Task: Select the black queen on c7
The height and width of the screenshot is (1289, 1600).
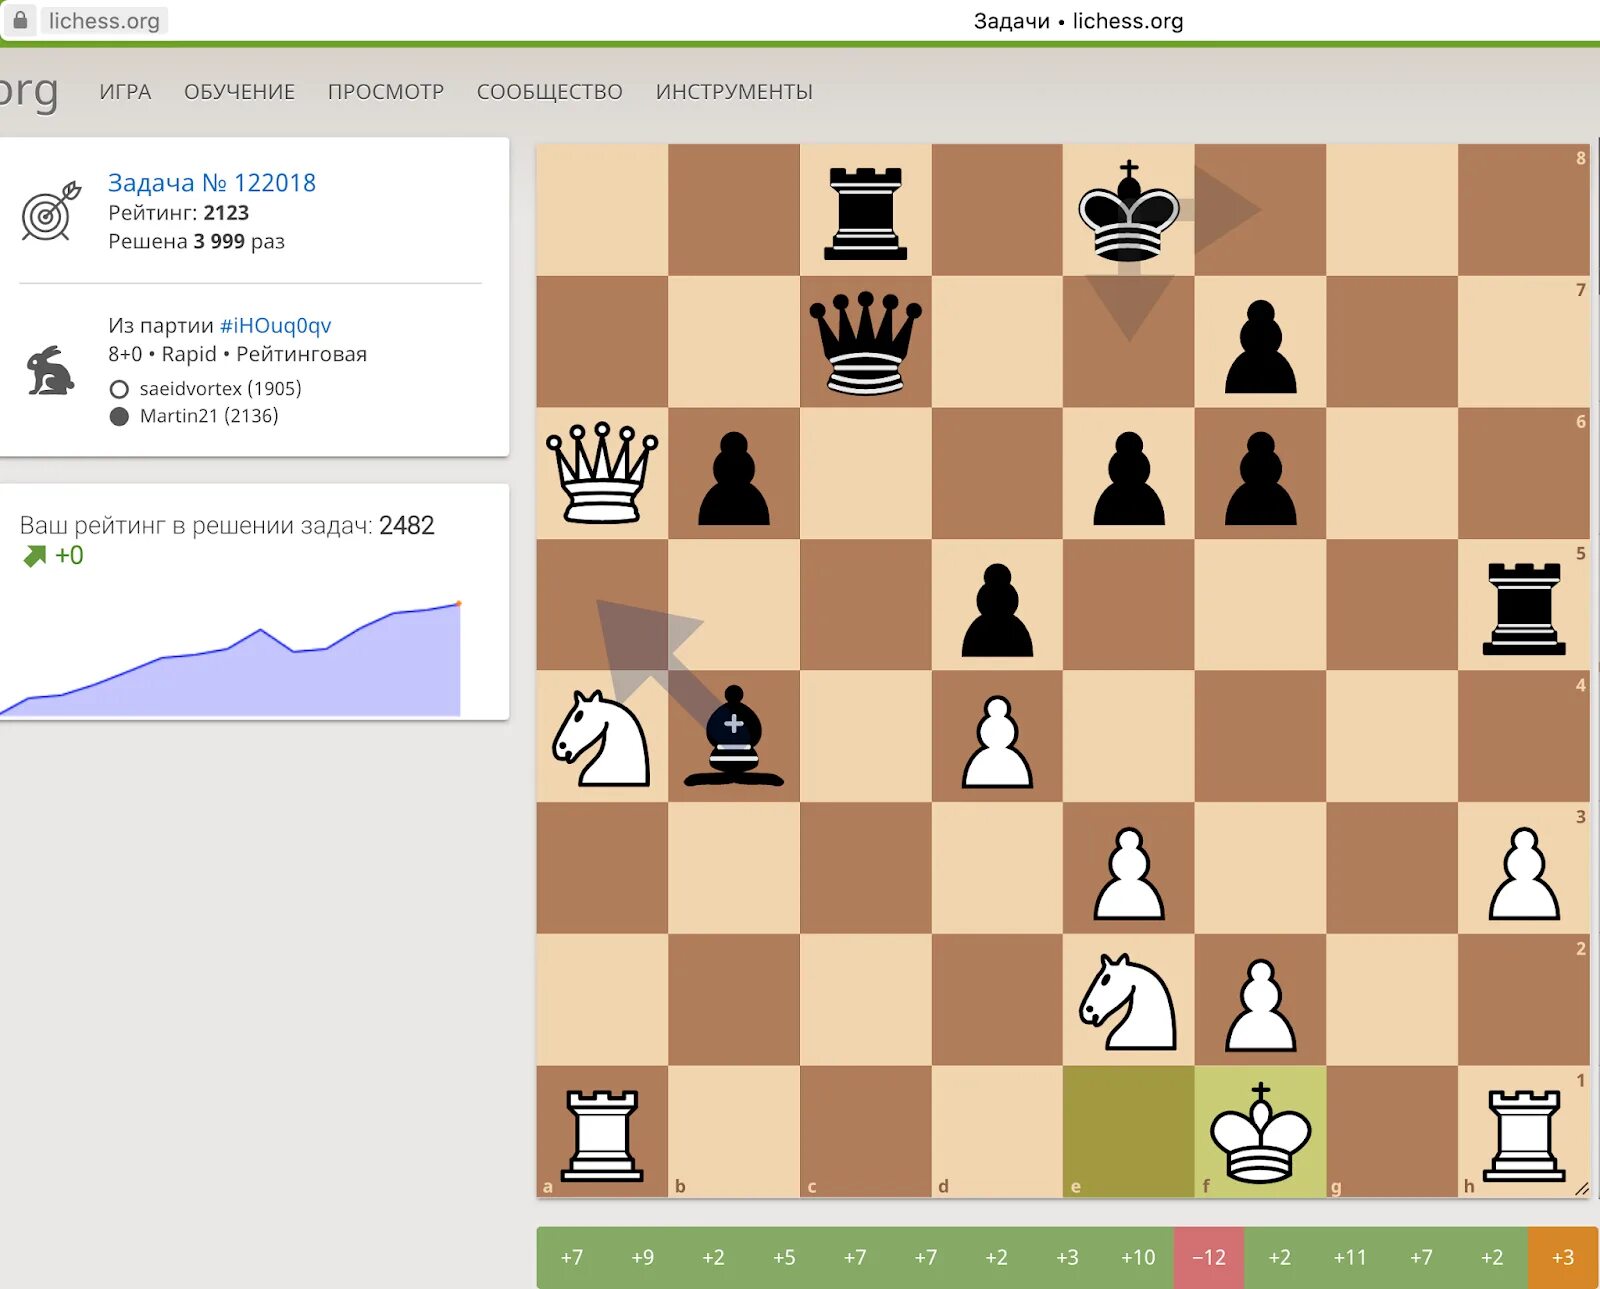Action: [866, 342]
